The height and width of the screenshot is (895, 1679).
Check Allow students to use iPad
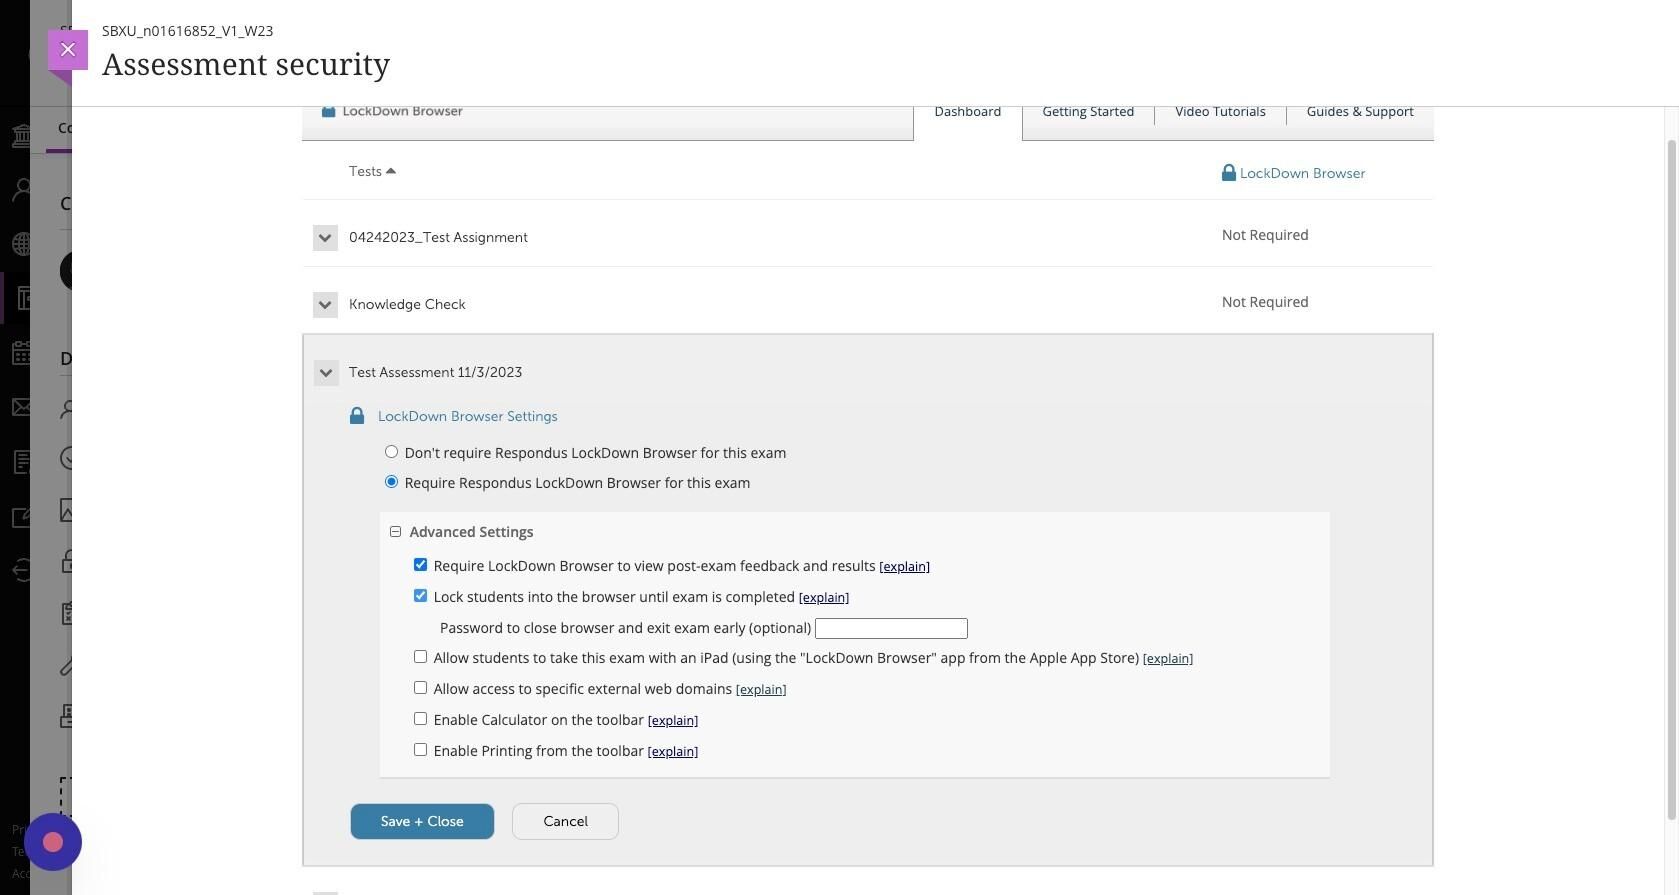pyautogui.click(x=420, y=657)
